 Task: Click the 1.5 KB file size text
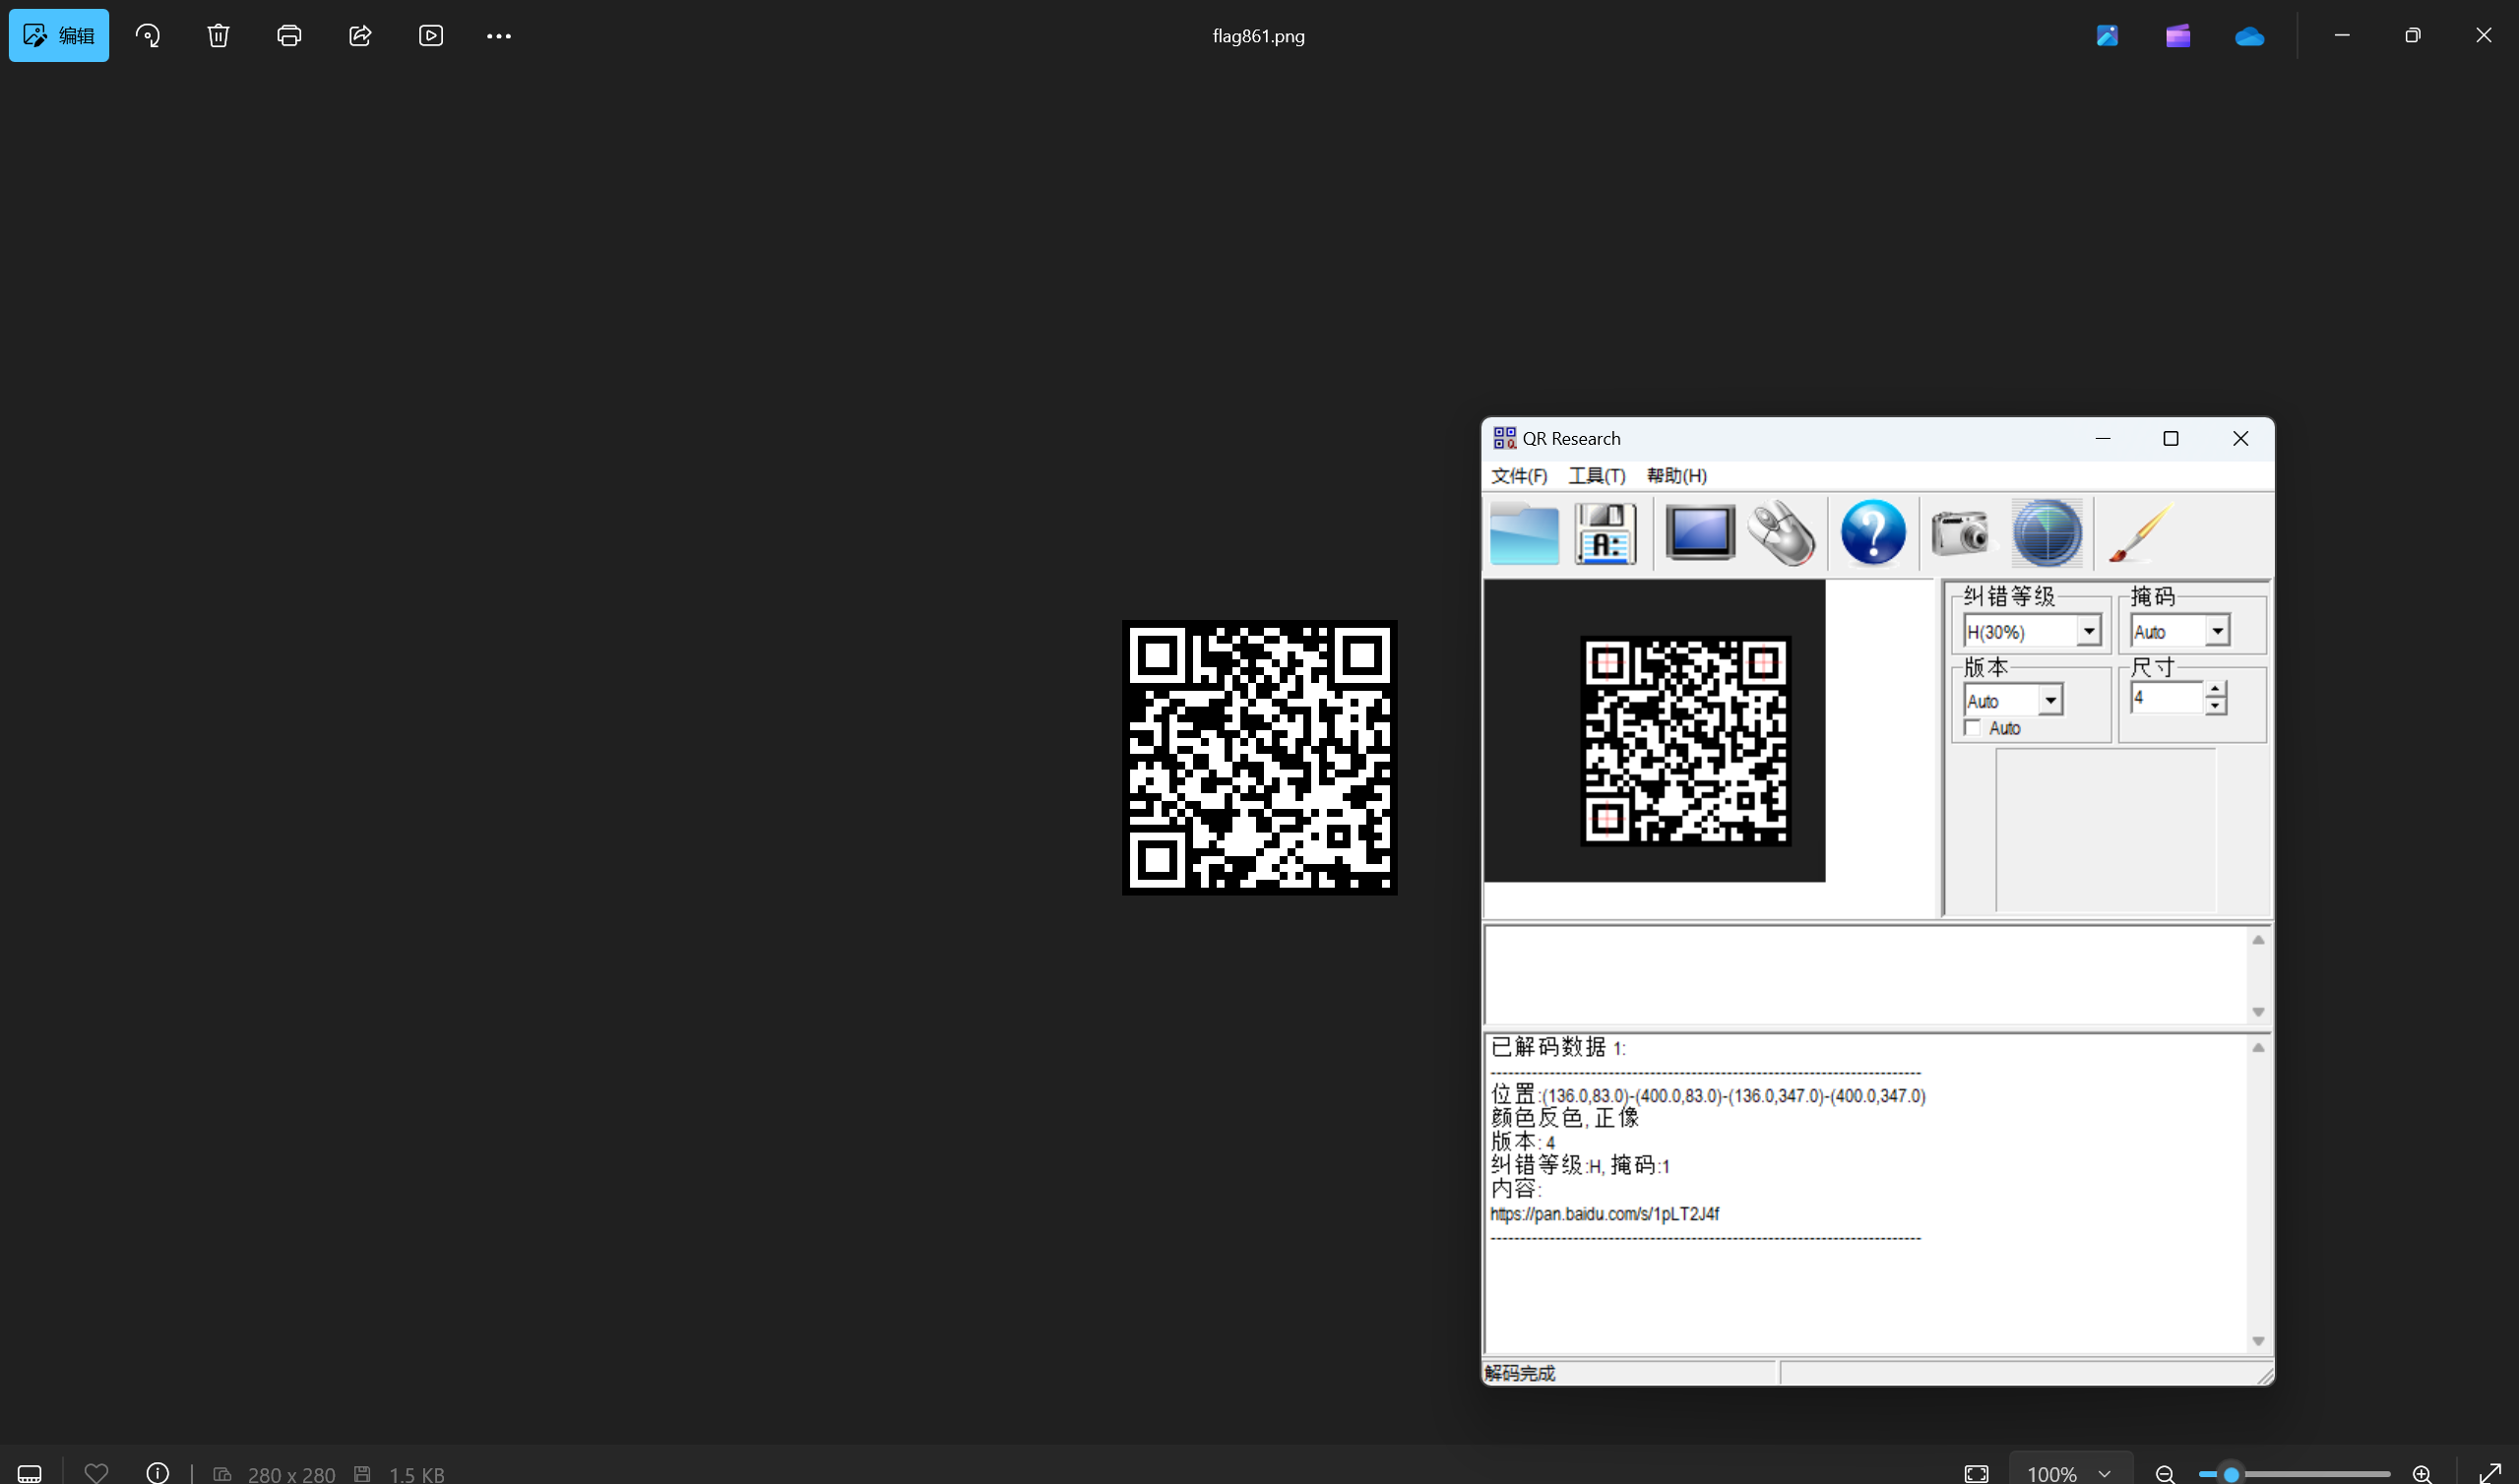416,1474
